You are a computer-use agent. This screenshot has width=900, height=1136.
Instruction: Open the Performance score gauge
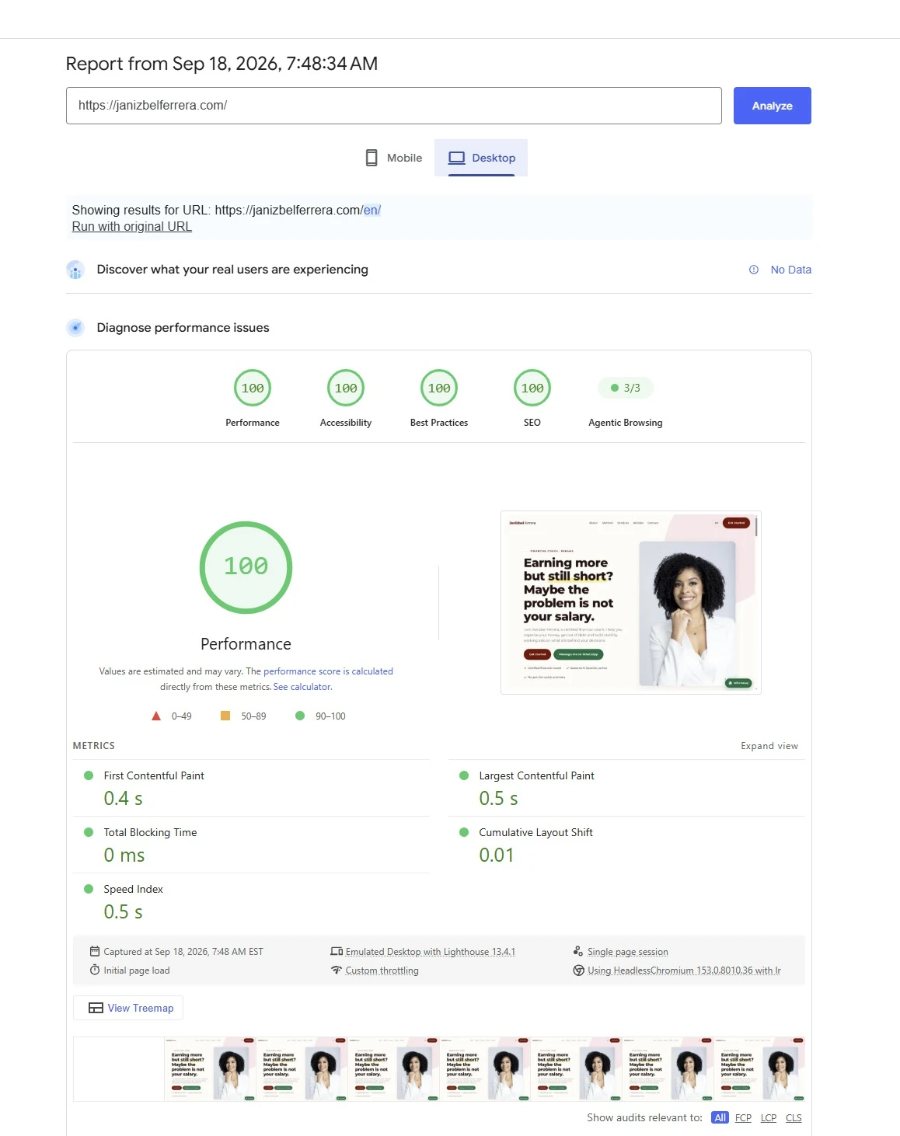(252, 388)
